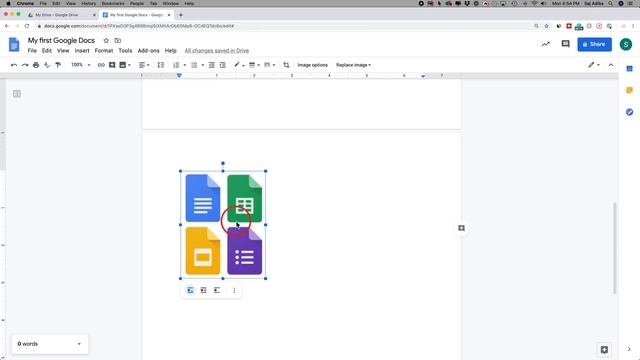
Task: Select the In line image wrap option
Action: 190,290
